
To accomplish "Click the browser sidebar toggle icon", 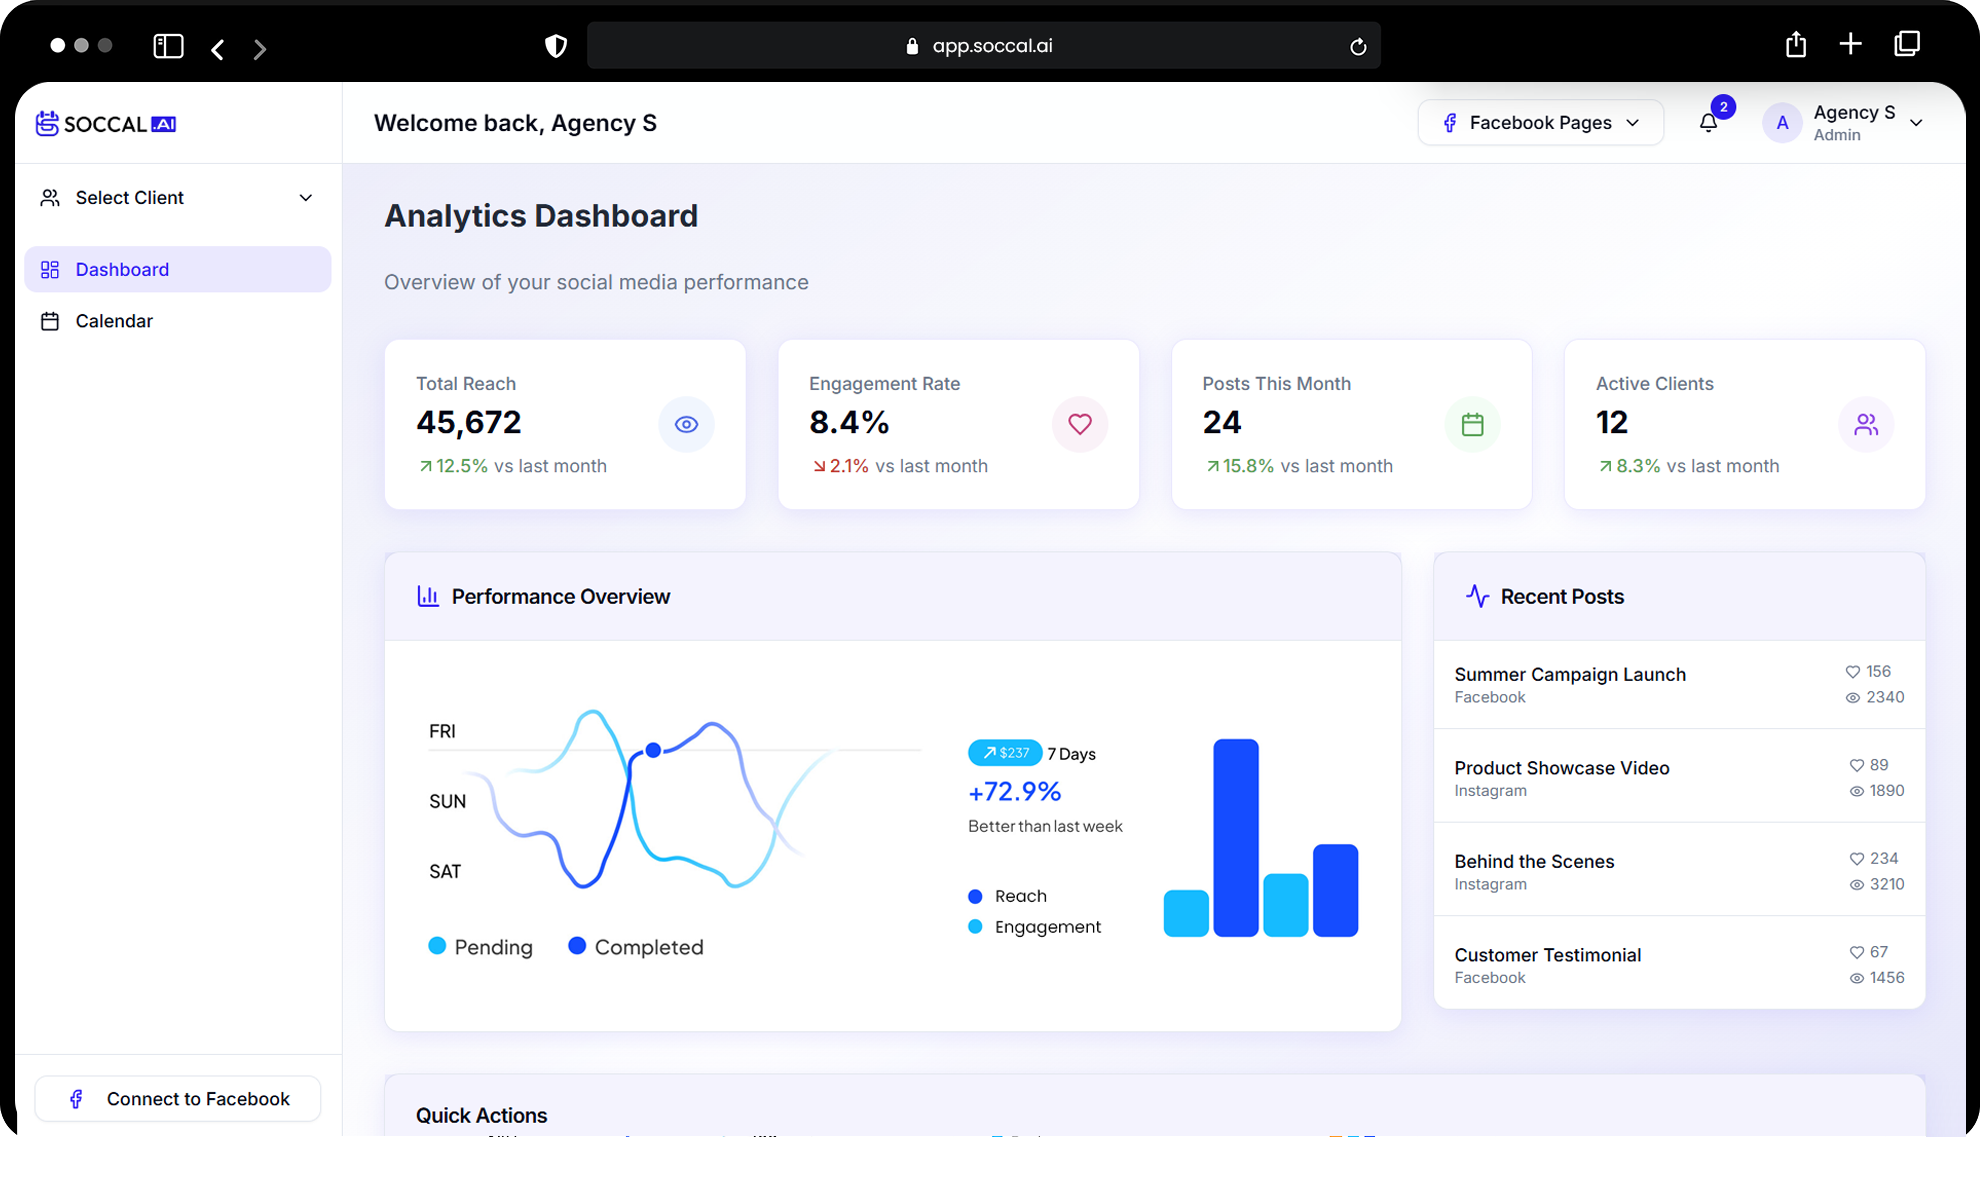I will click(168, 46).
